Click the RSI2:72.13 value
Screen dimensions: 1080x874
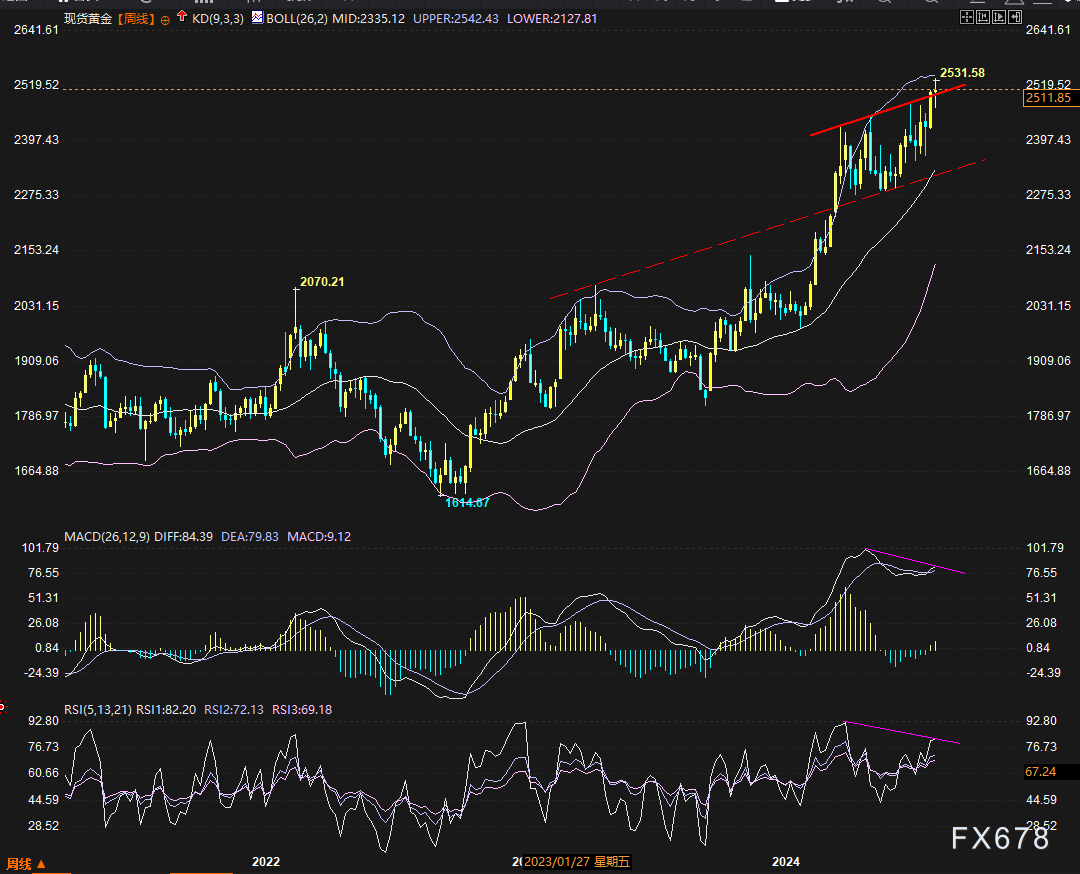[234, 709]
